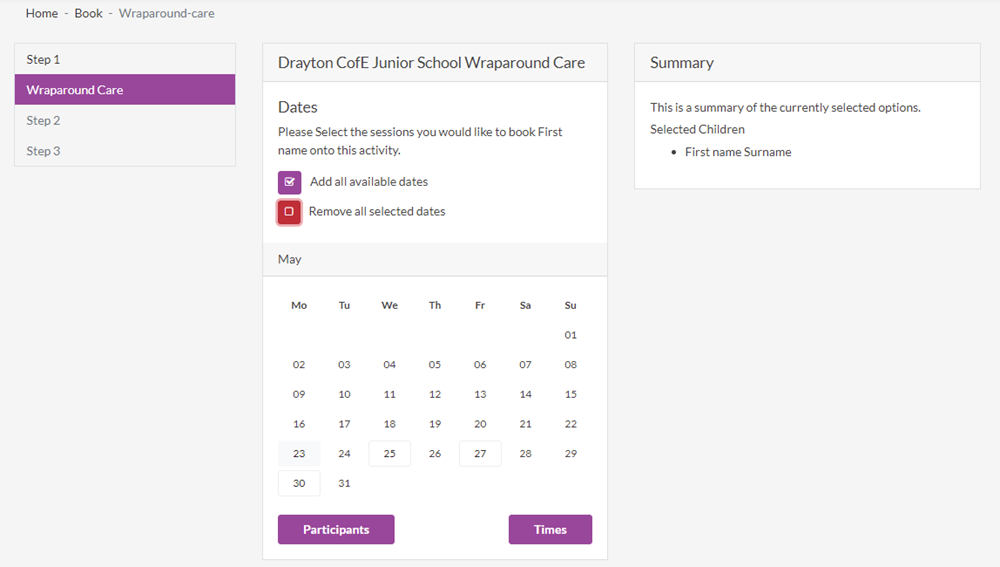Click the Wraparound-care breadcrumb

click(166, 13)
